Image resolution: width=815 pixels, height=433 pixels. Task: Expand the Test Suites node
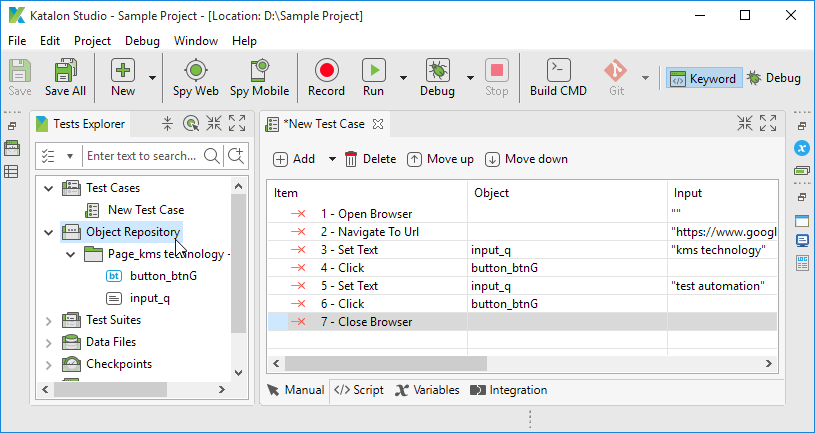(x=49, y=321)
